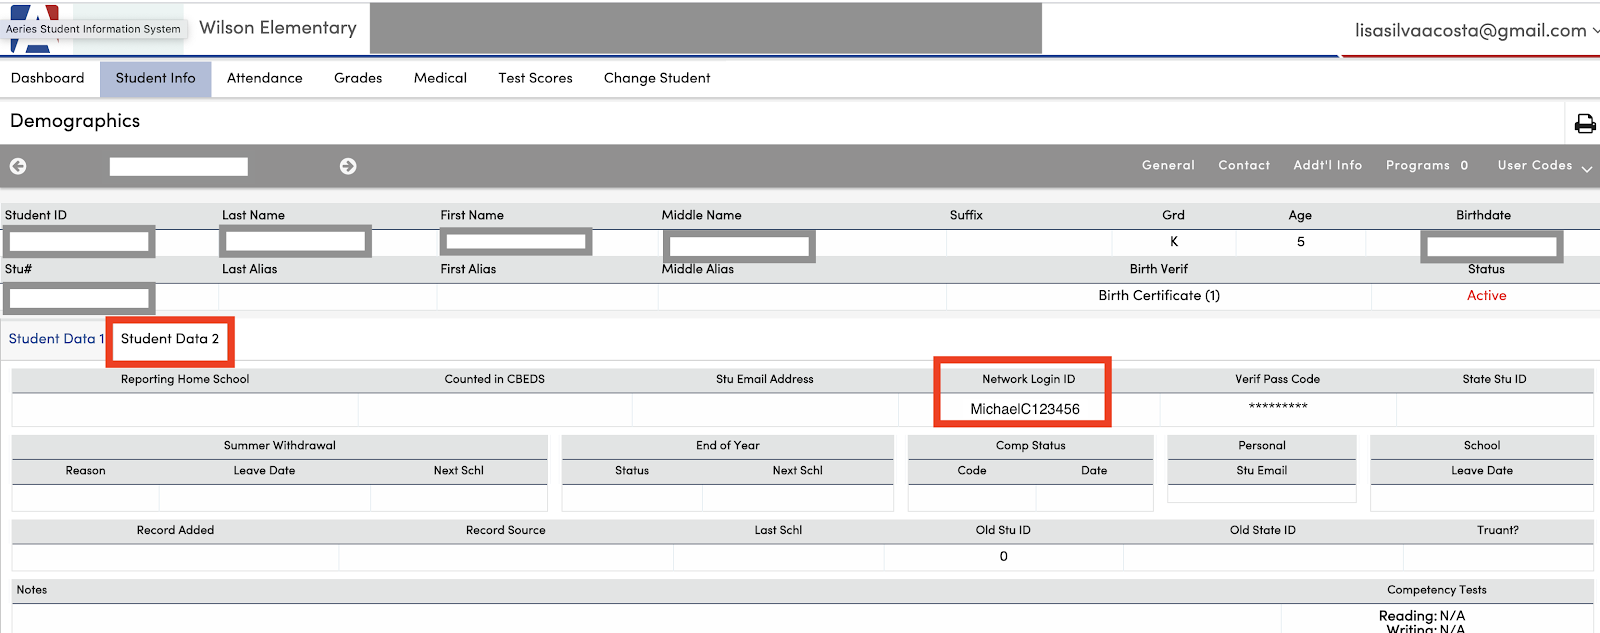Go to next student with right arrow
The height and width of the screenshot is (633, 1600).
(x=348, y=166)
